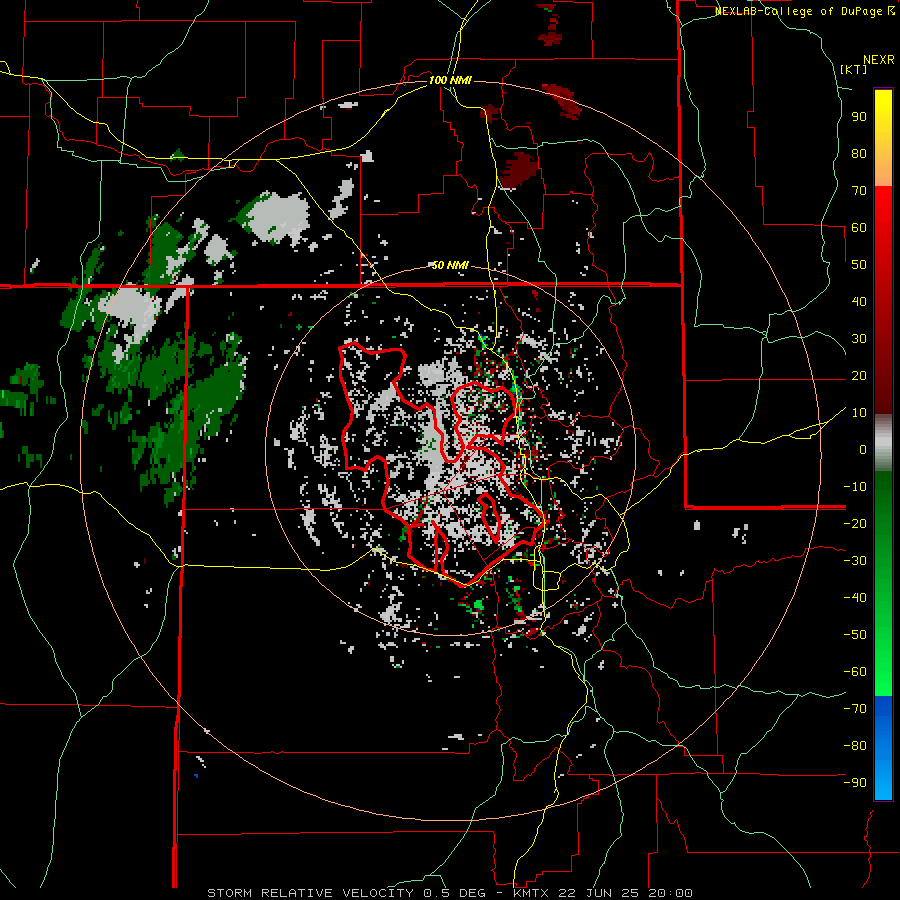The width and height of the screenshot is (900, 900).
Task: Select the -50 scale label
Action: [855, 635]
